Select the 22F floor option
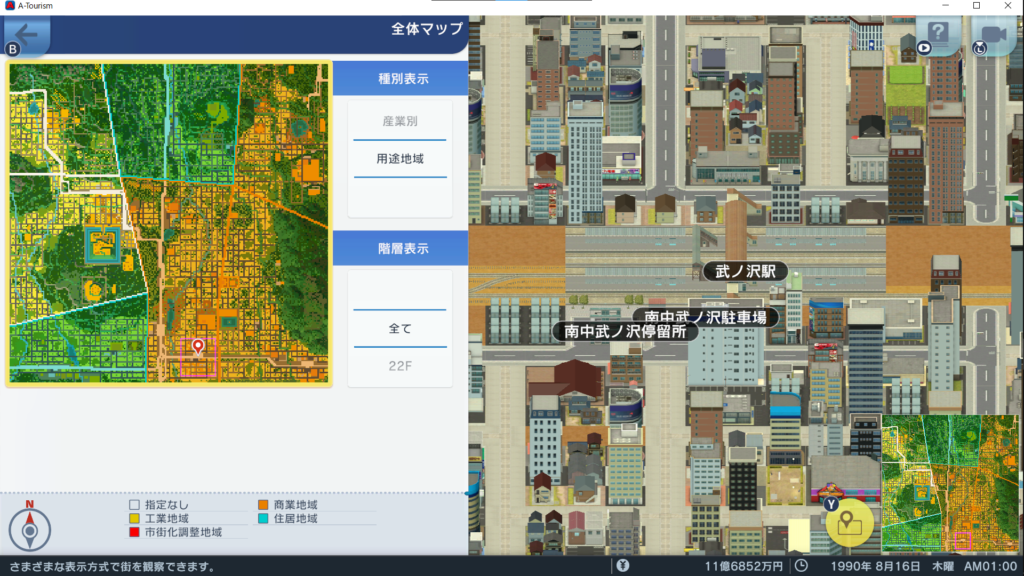 400,365
